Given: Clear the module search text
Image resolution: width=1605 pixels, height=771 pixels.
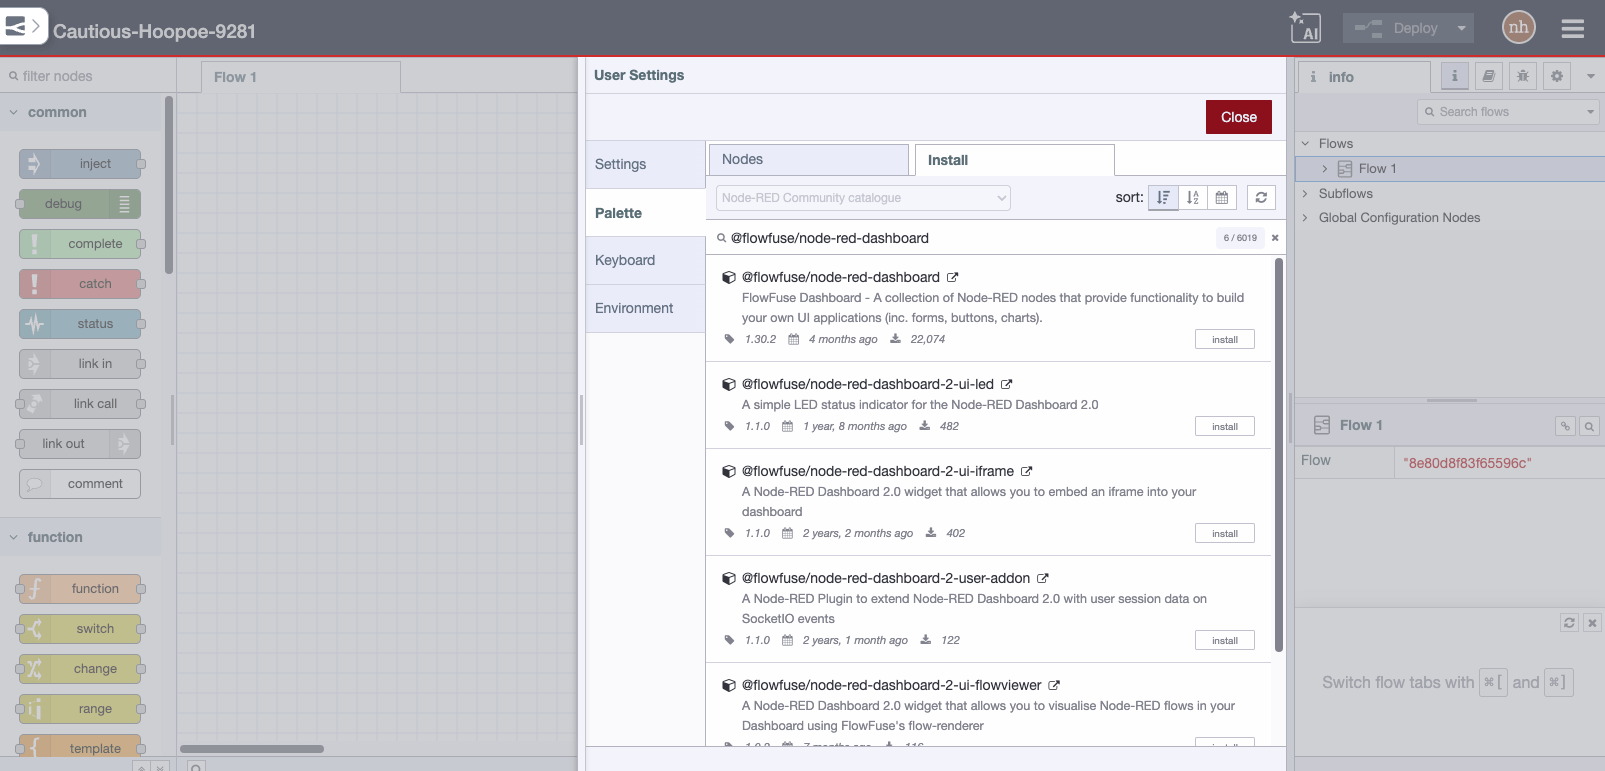Looking at the screenshot, I should (1275, 238).
